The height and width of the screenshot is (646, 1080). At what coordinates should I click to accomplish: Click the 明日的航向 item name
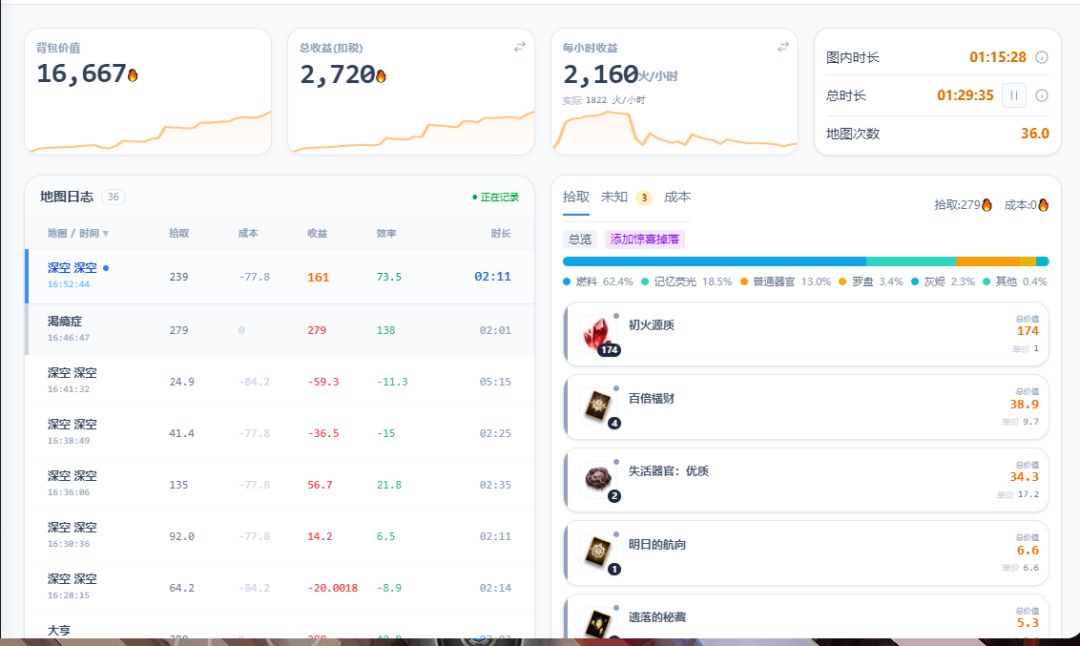click(x=656, y=545)
